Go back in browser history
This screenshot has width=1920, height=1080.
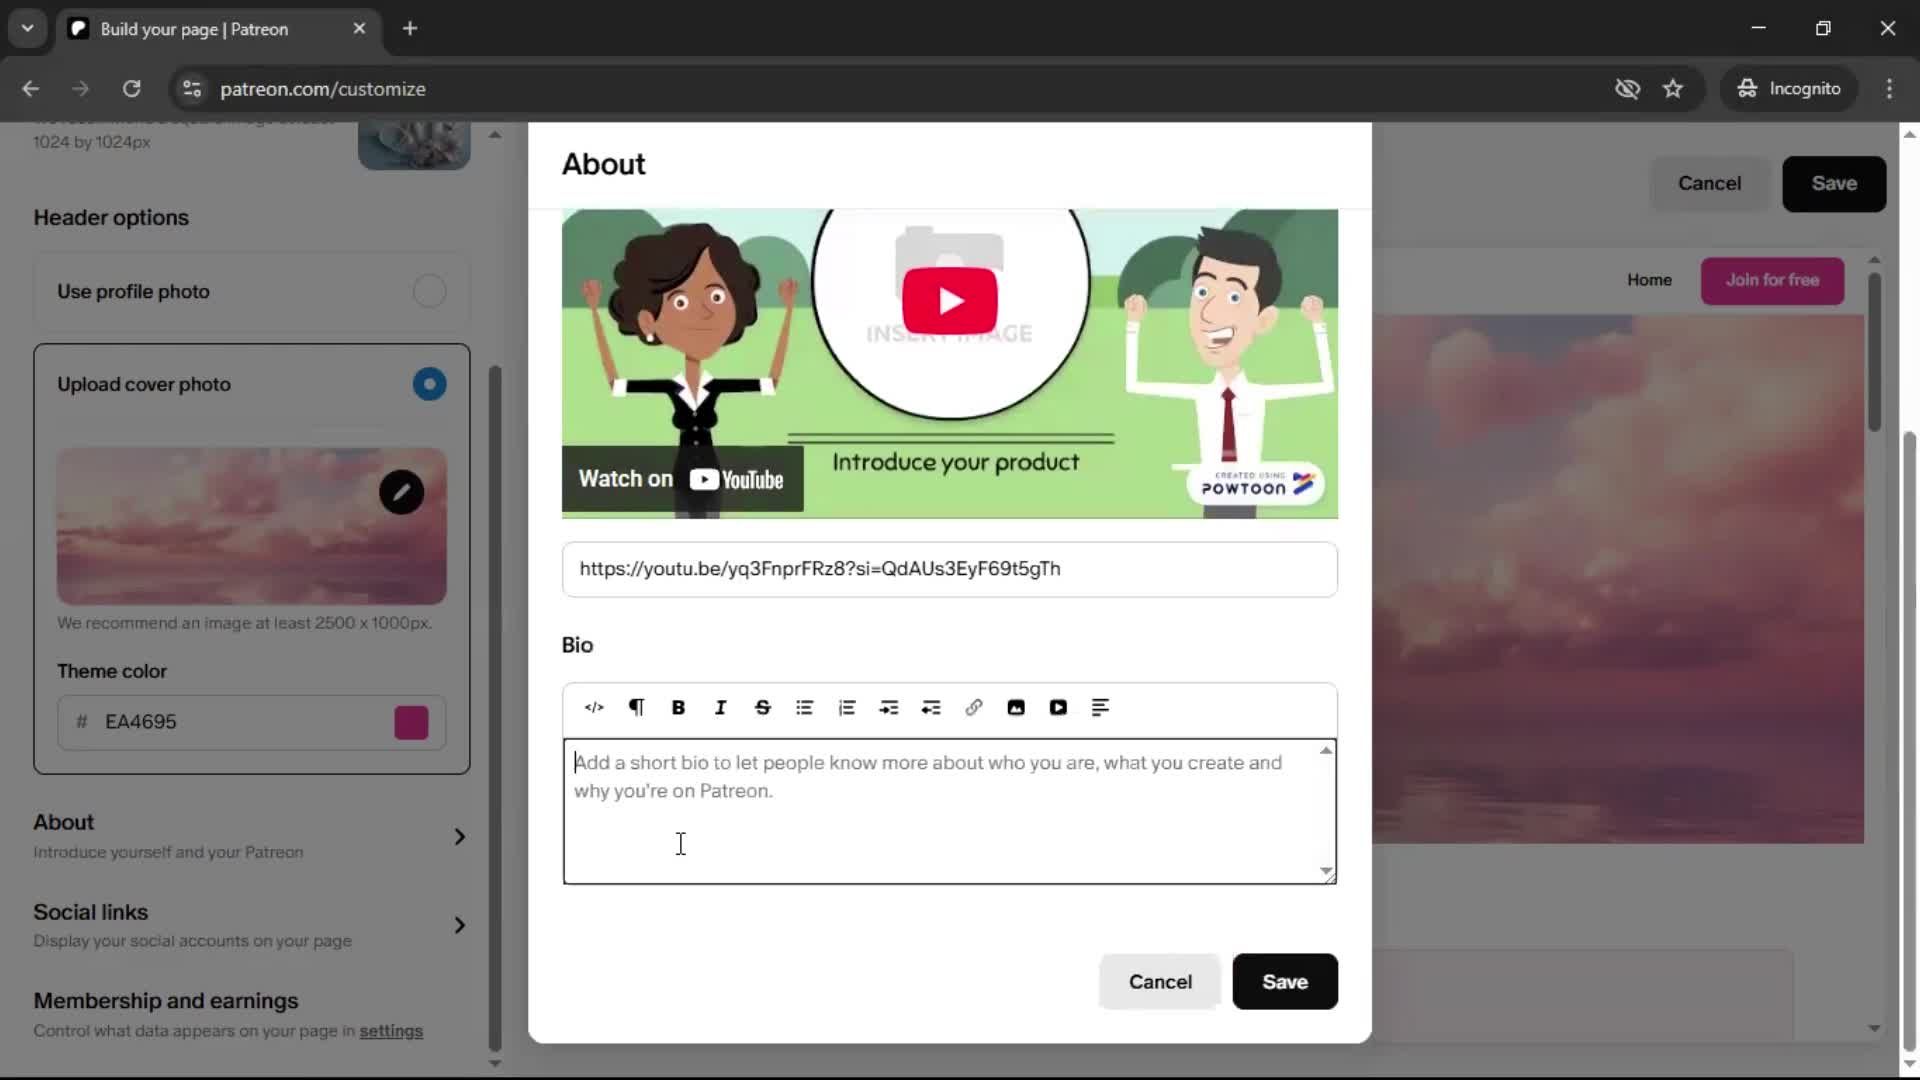pyautogui.click(x=31, y=89)
